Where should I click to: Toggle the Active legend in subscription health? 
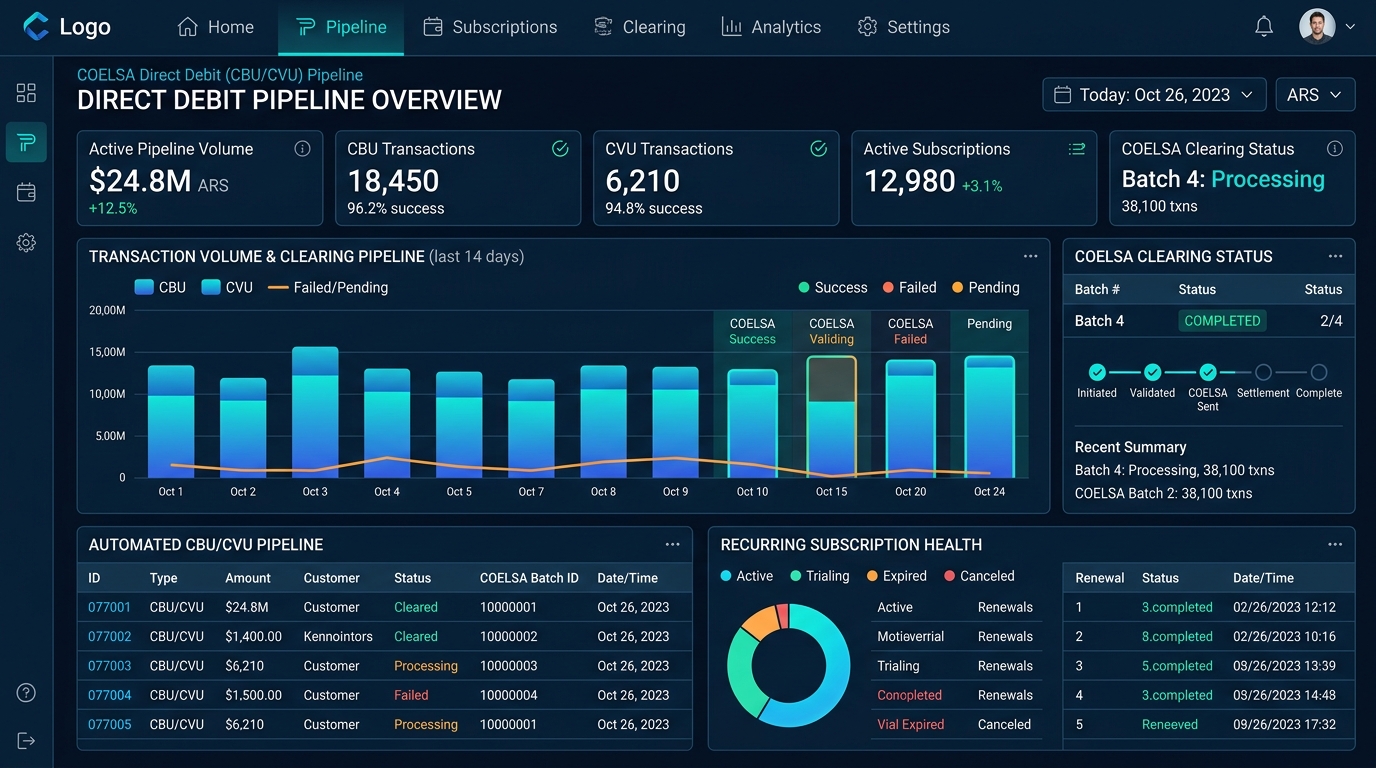[x=747, y=576]
